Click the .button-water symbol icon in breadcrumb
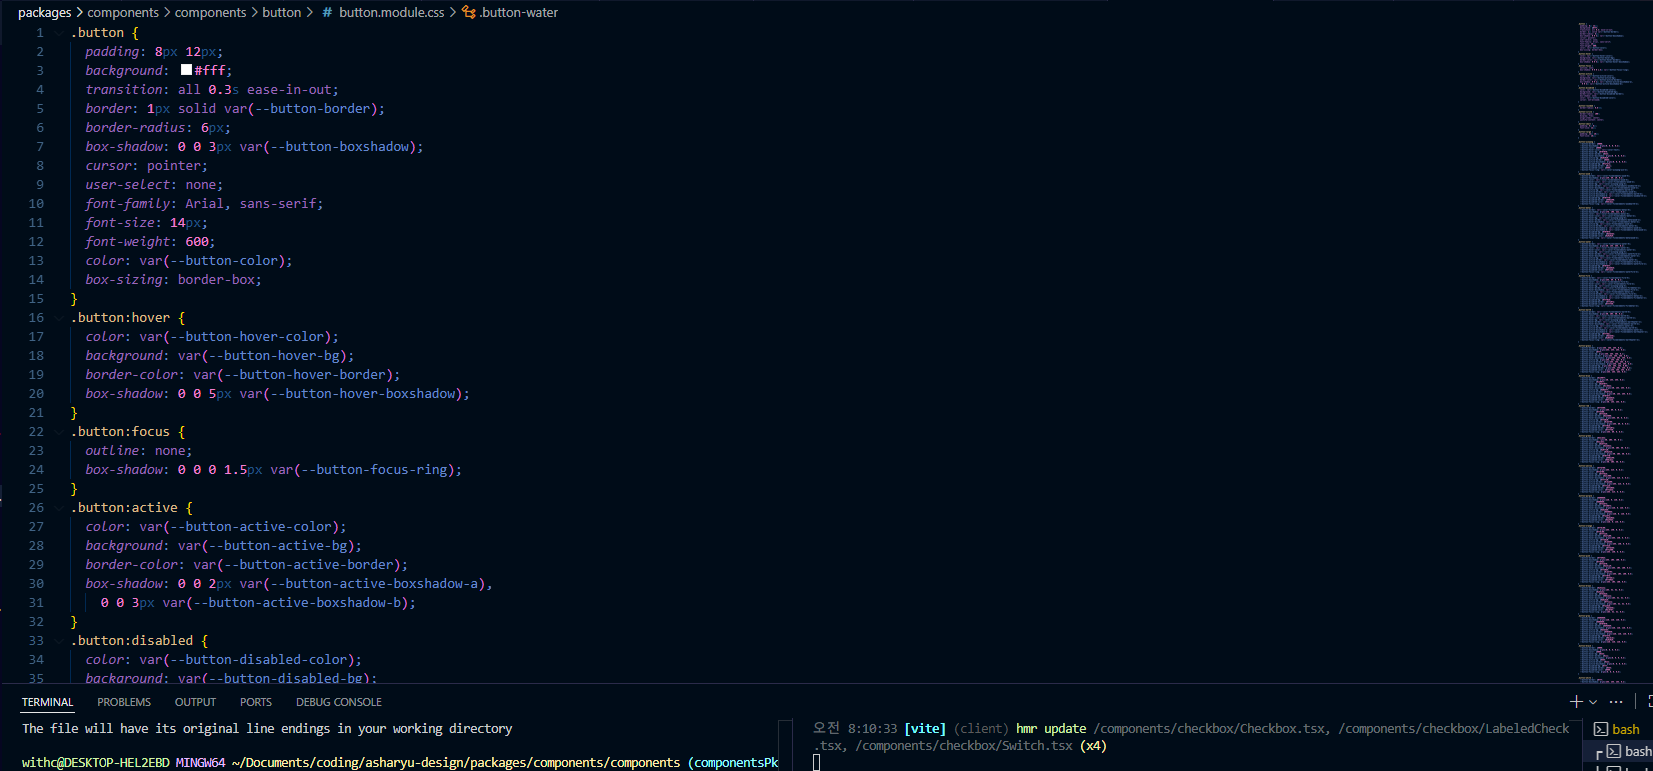Image resolution: width=1653 pixels, height=771 pixels. [469, 12]
